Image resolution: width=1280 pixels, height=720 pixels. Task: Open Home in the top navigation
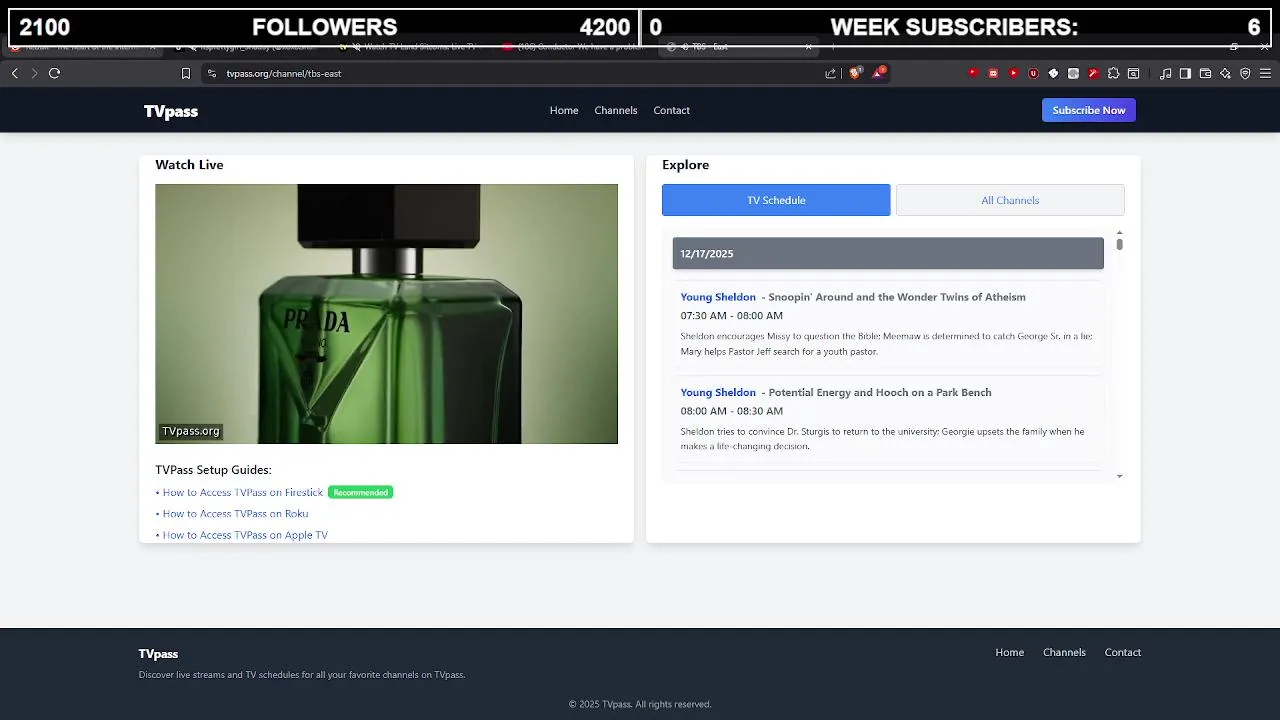pos(564,110)
